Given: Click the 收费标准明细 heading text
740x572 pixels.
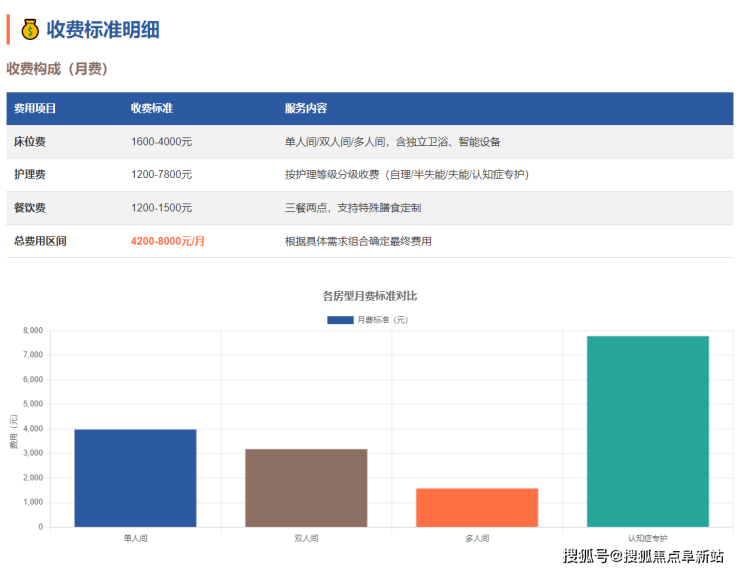Looking at the screenshot, I should click(103, 30).
